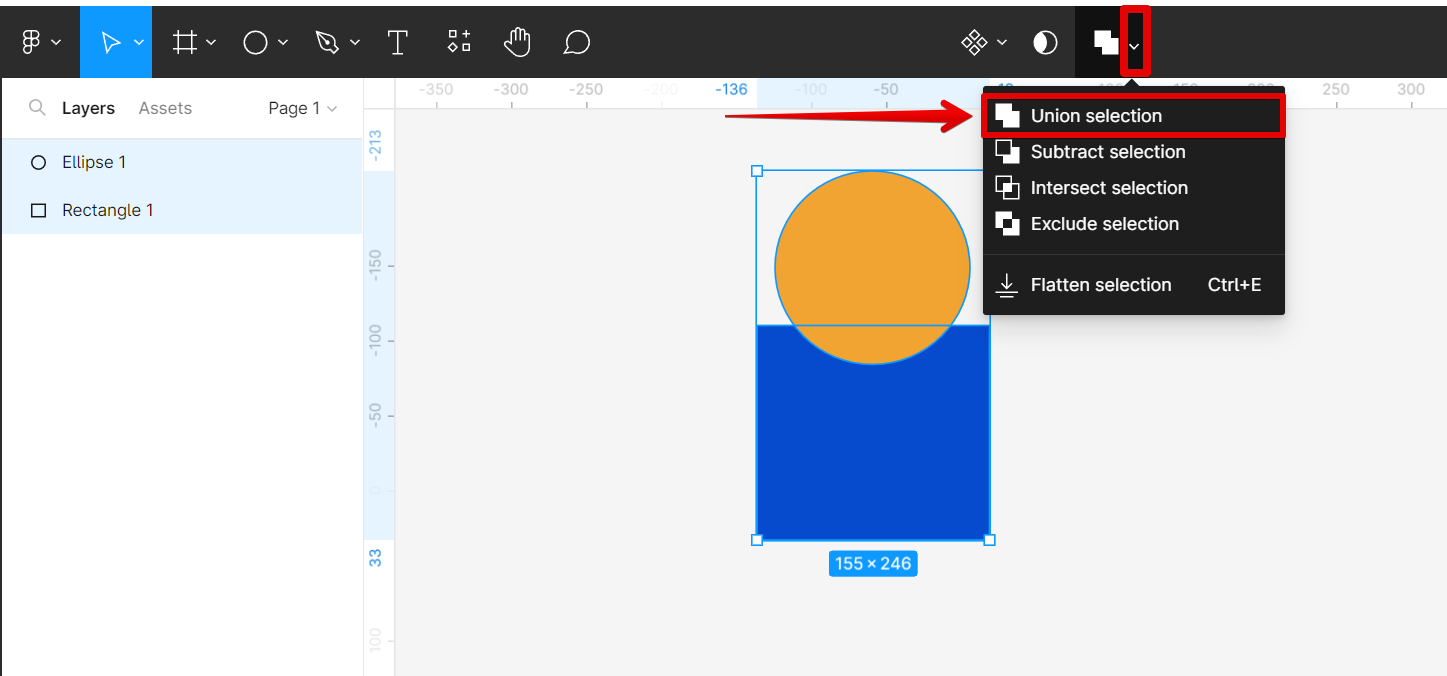Select the Ellipse 1 layer
The height and width of the screenshot is (676, 1447).
pos(94,162)
